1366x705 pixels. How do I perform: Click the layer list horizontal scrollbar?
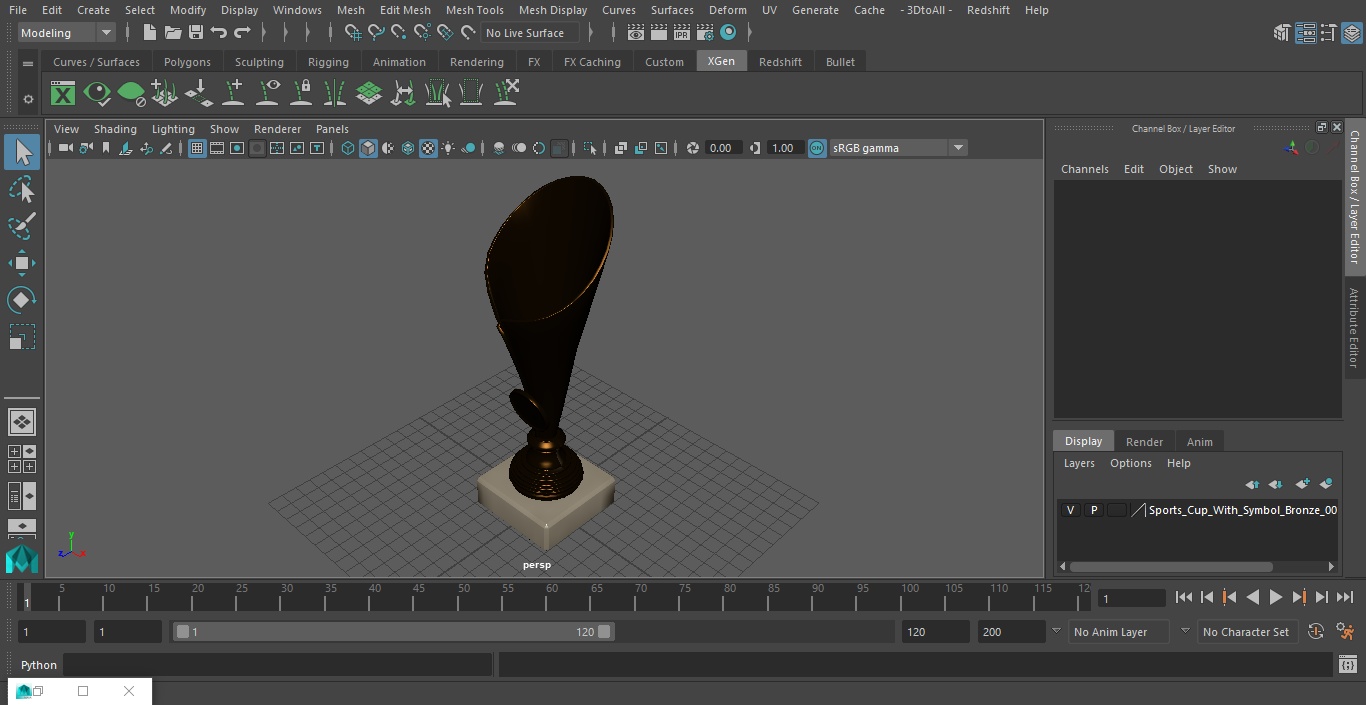click(x=1170, y=566)
